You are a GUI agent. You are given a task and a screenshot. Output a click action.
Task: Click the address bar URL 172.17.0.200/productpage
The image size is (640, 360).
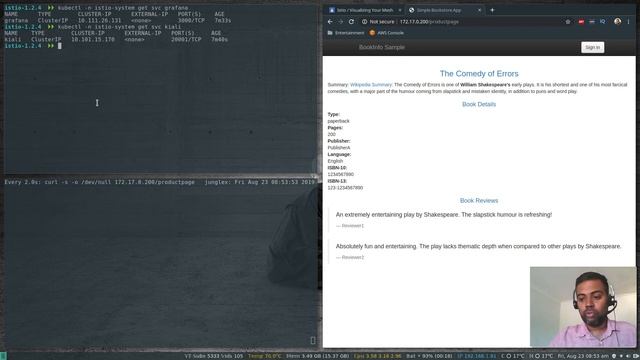coord(429,22)
